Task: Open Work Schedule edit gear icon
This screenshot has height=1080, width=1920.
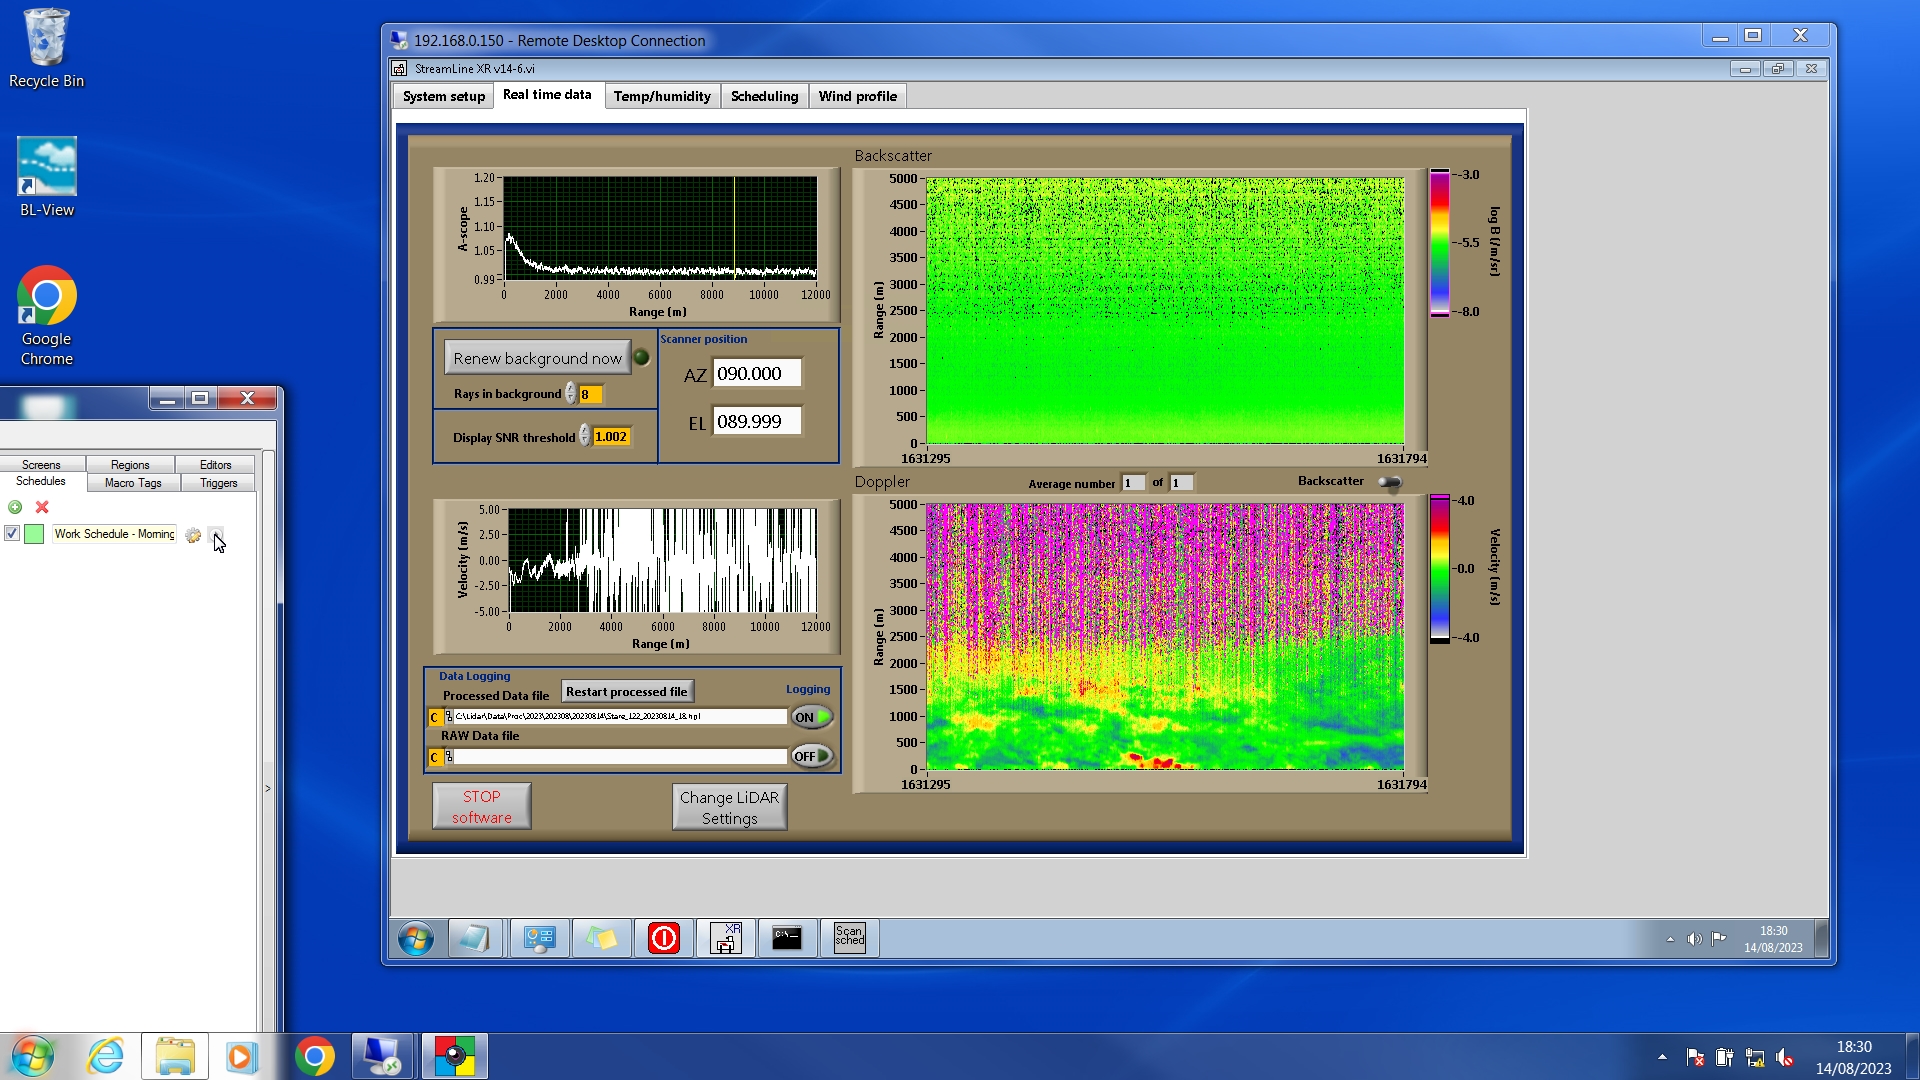Action: [193, 535]
